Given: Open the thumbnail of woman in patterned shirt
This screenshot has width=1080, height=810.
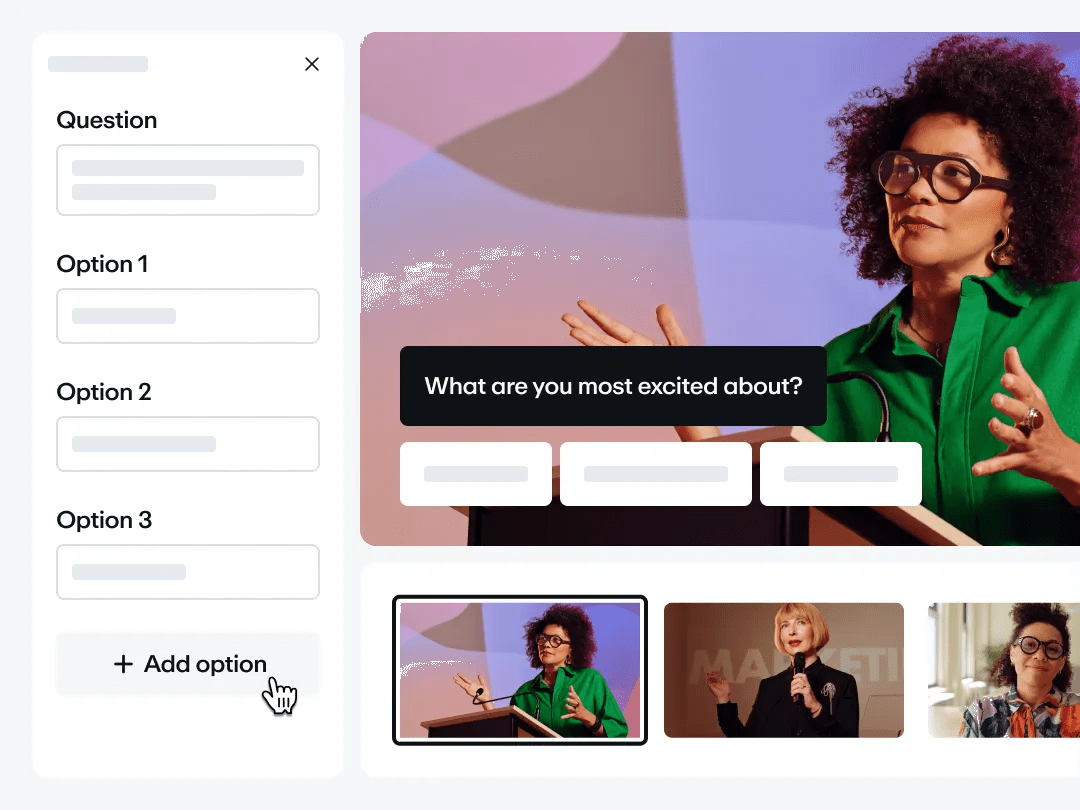Looking at the screenshot, I should coord(1004,670).
